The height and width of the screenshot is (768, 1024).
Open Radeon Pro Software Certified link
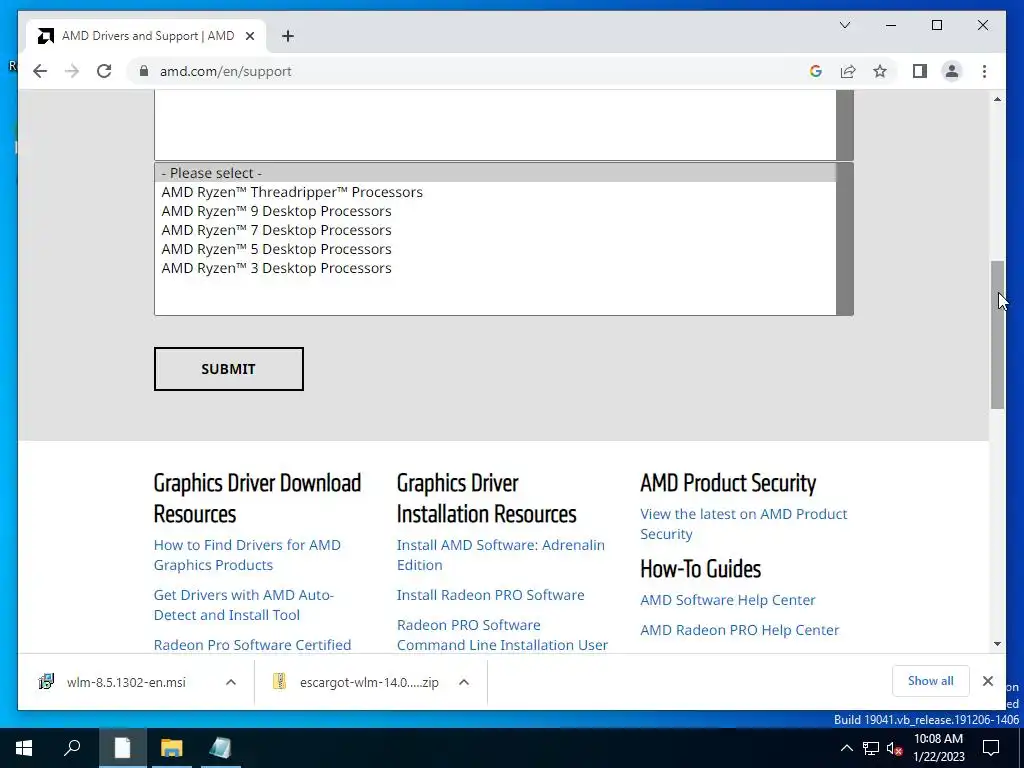[252, 645]
